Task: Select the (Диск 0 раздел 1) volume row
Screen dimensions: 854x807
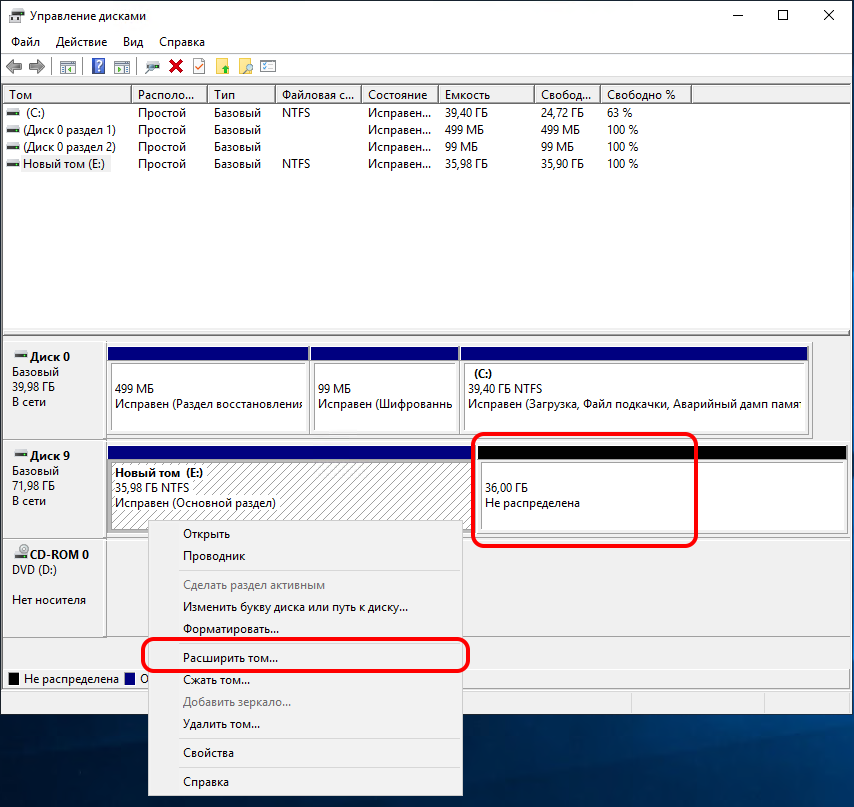Action: coord(69,130)
